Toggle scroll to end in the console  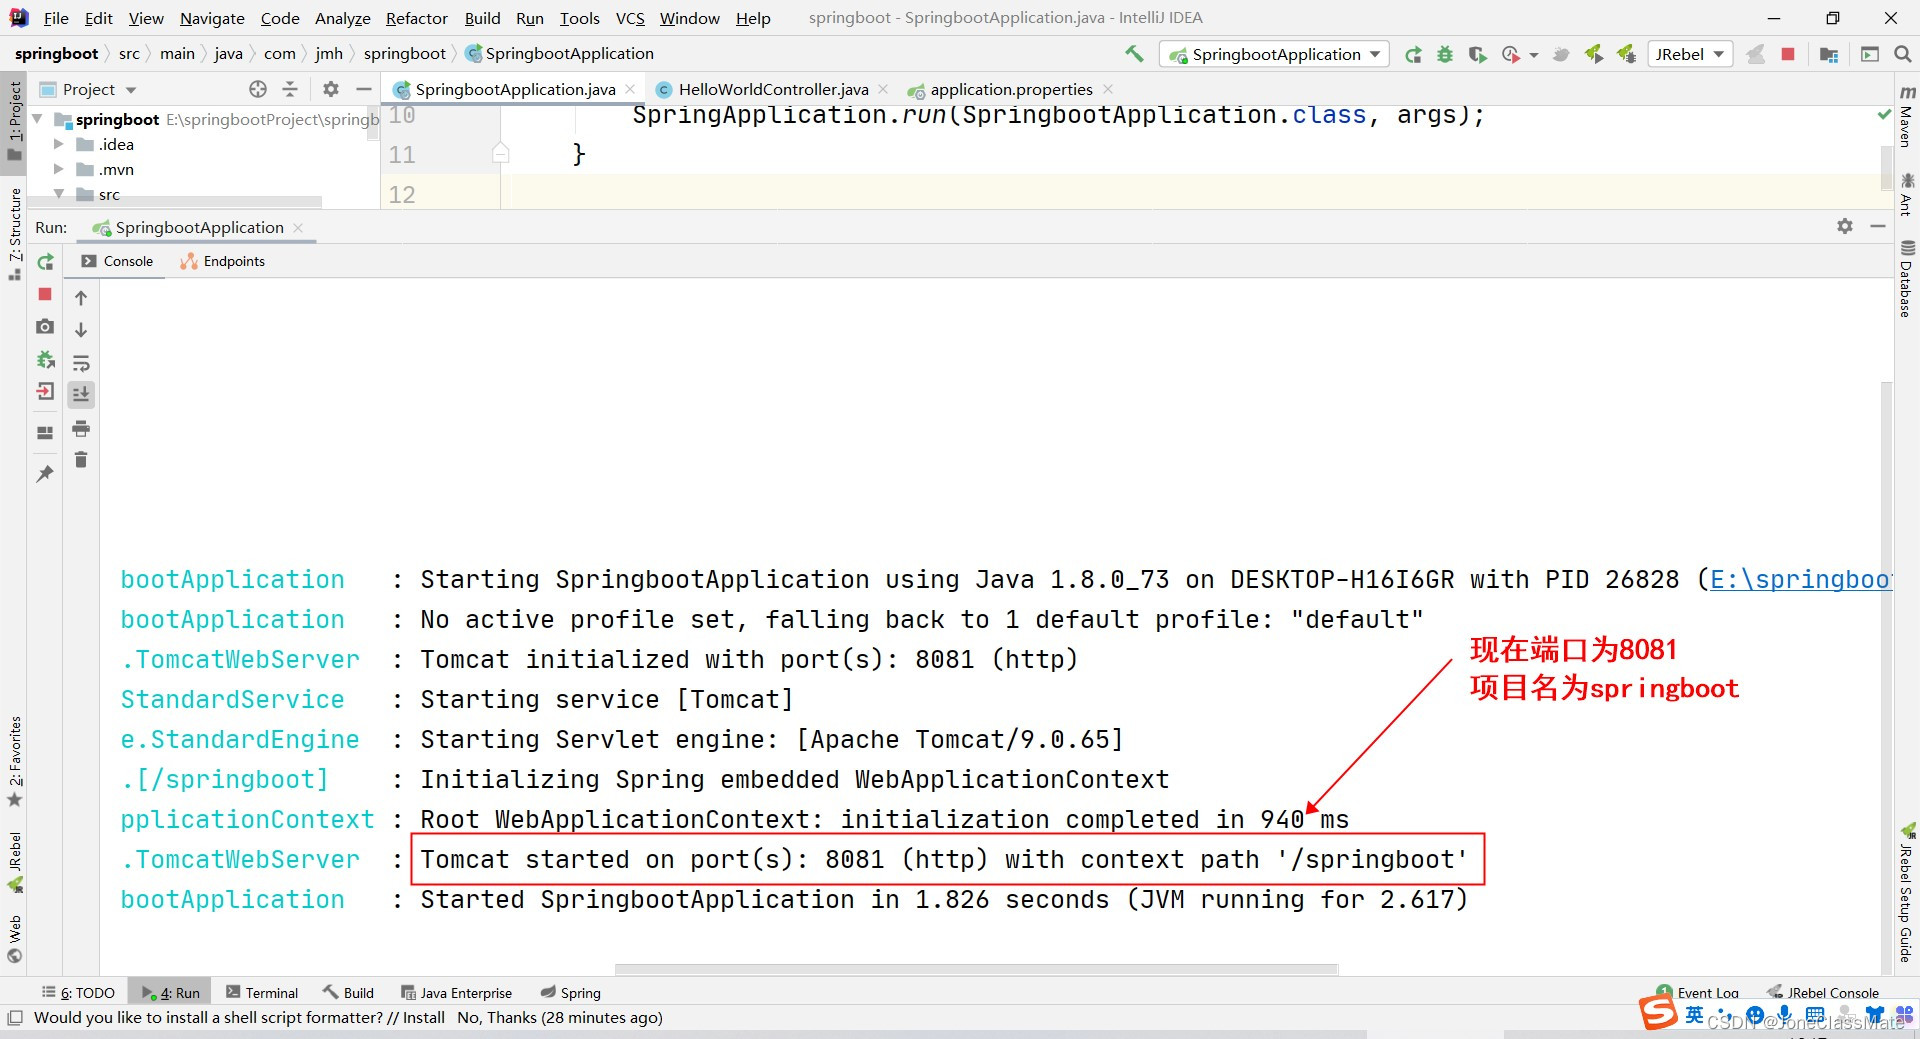click(81, 395)
